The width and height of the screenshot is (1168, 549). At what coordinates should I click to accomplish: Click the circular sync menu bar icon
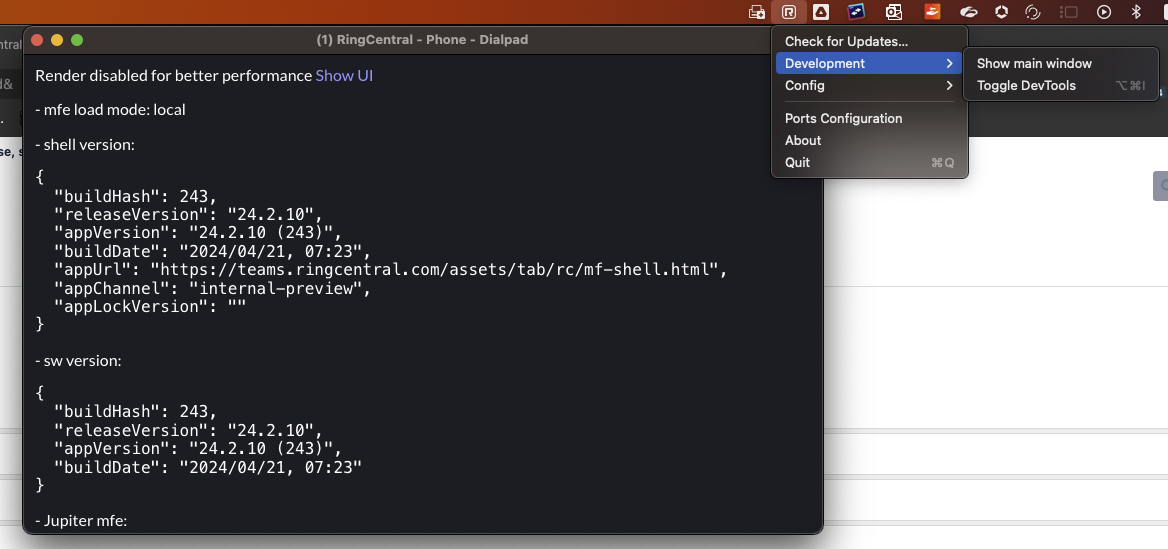1032,12
